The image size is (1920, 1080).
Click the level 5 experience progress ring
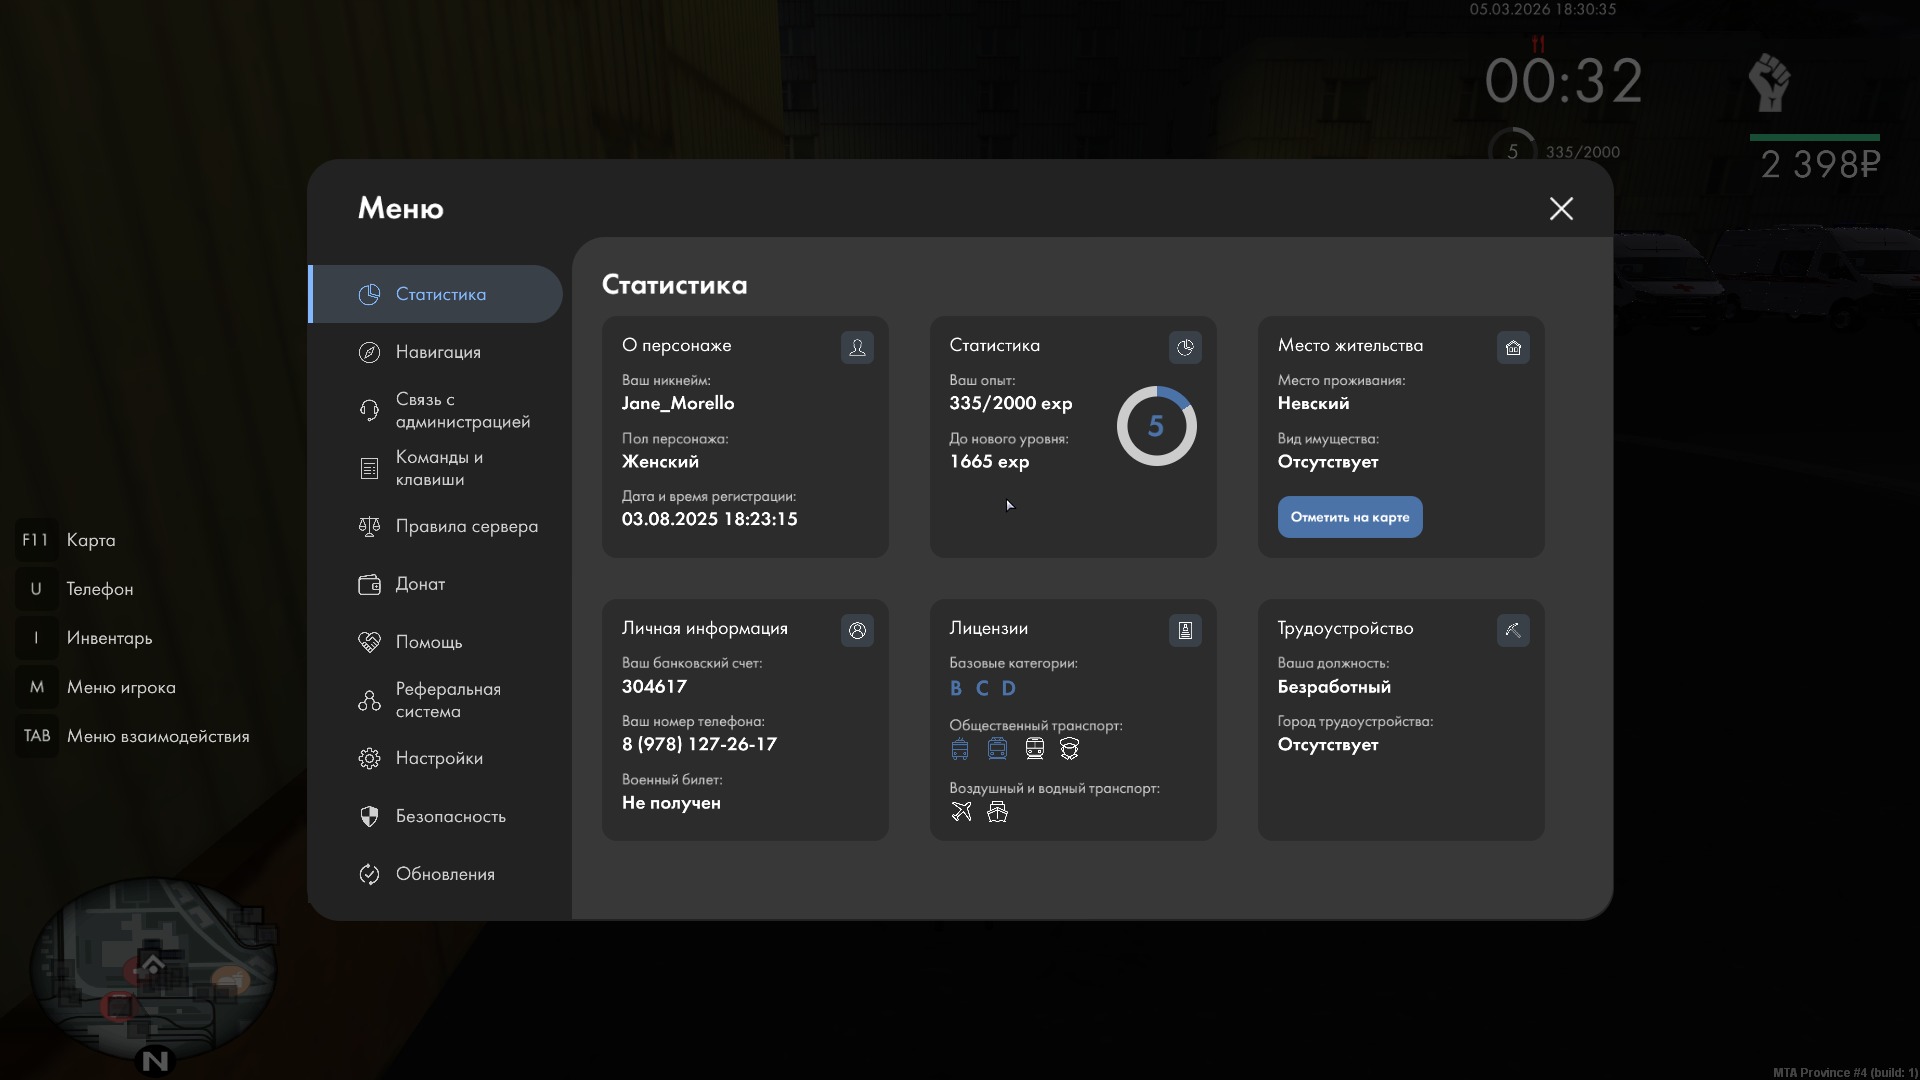pyautogui.click(x=1156, y=426)
